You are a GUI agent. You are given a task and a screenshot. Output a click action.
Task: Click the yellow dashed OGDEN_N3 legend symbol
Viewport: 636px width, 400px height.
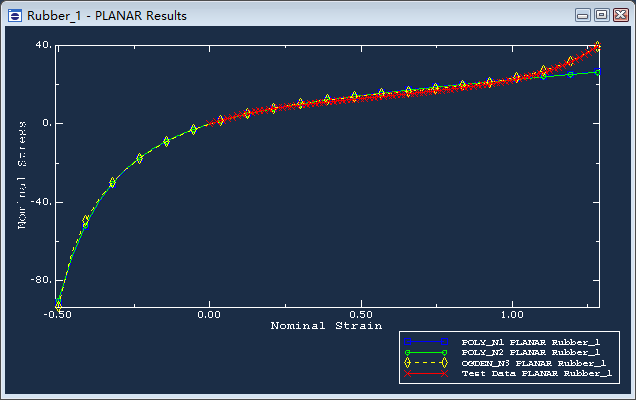click(x=425, y=363)
